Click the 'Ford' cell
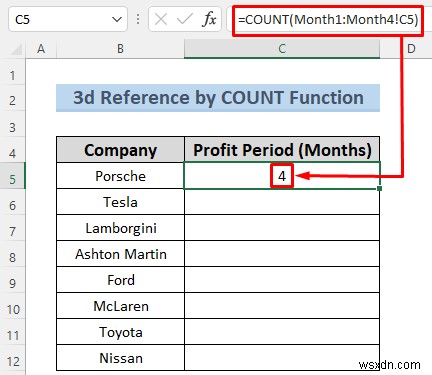This screenshot has width=432, height=375. 120,280
